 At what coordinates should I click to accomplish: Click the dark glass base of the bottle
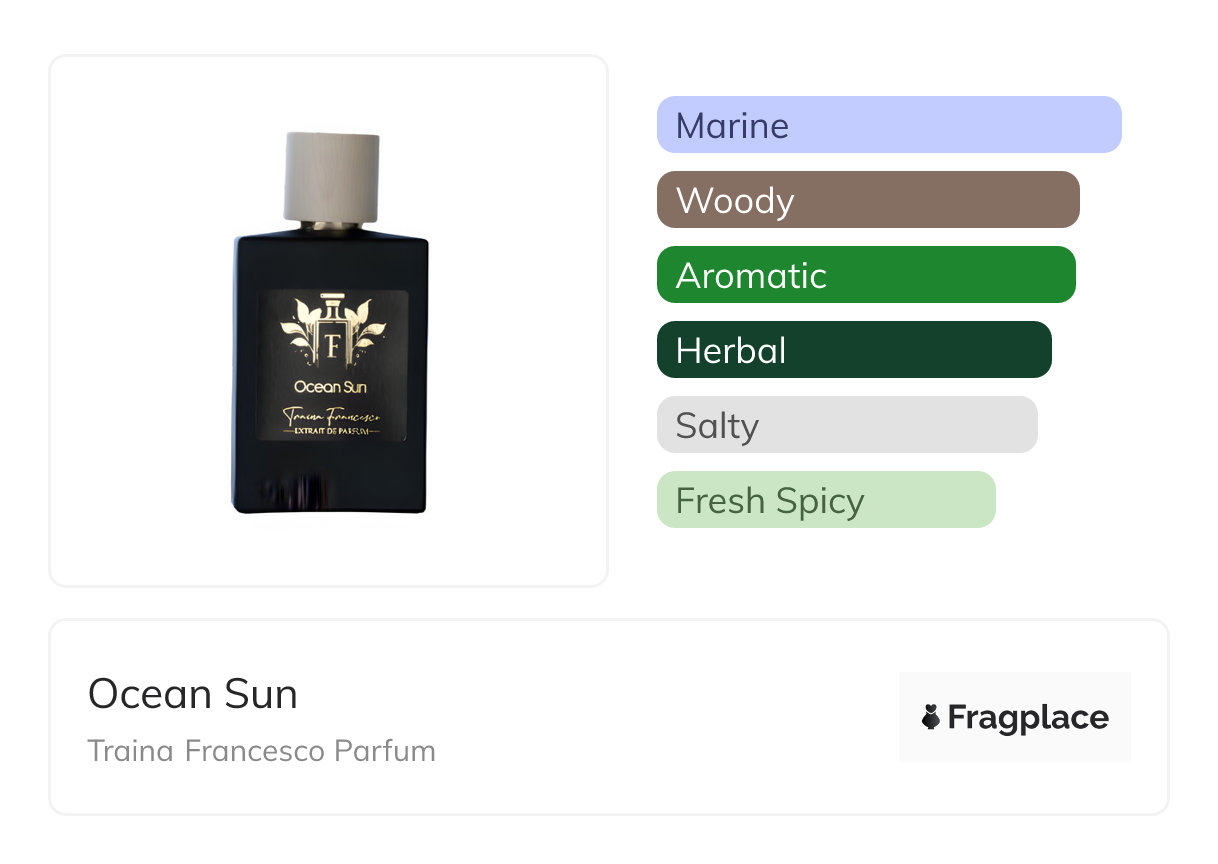click(330, 485)
